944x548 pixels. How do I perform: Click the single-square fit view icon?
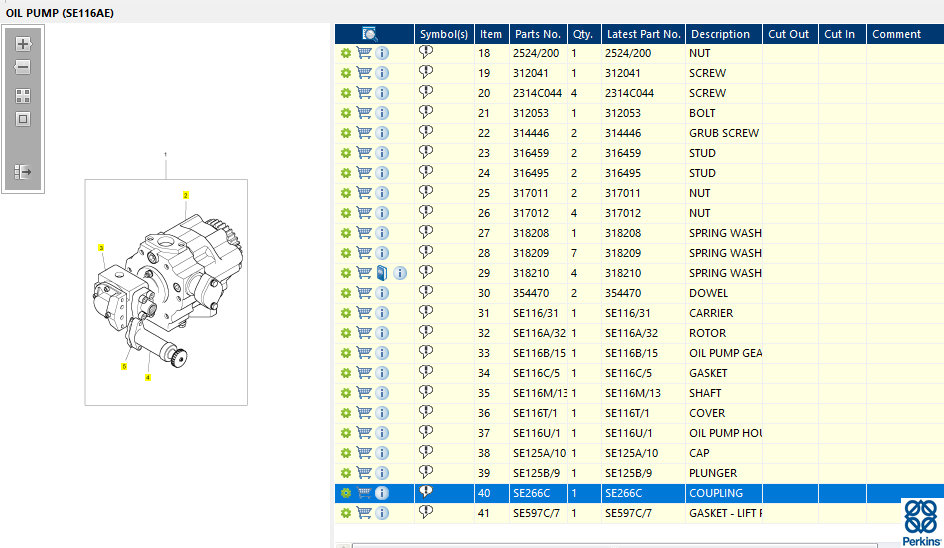click(23, 119)
